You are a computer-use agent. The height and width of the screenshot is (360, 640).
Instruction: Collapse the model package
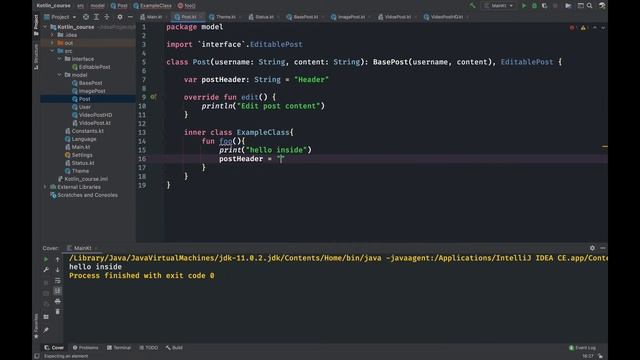click(60, 75)
